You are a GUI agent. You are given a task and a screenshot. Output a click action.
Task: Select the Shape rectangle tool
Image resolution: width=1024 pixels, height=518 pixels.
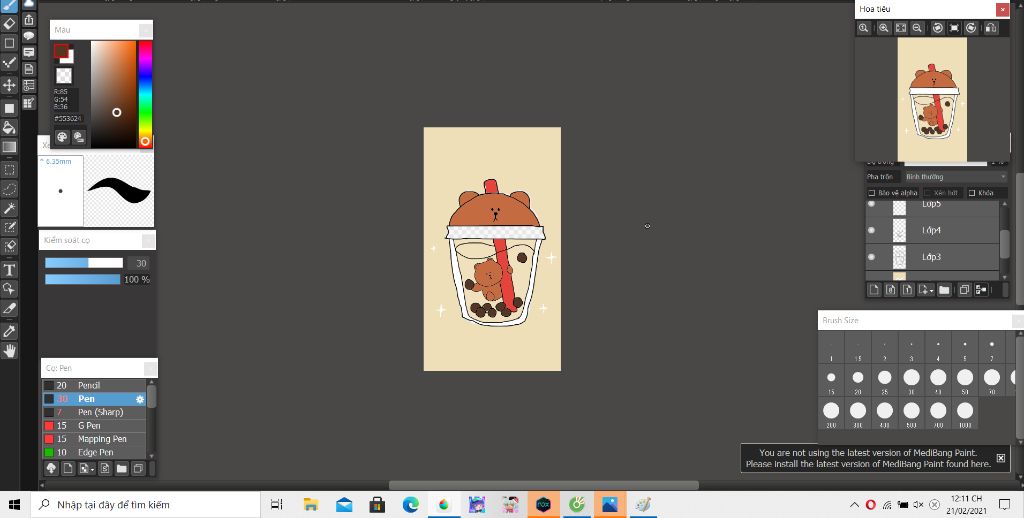[x=9, y=43]
